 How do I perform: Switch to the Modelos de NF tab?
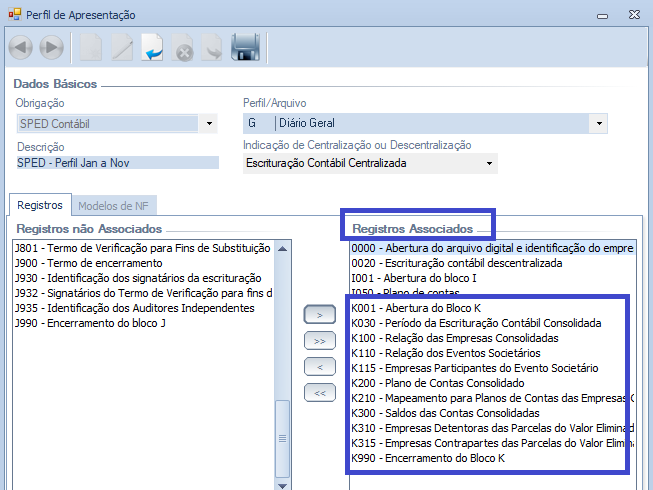[x=113, y=206]
